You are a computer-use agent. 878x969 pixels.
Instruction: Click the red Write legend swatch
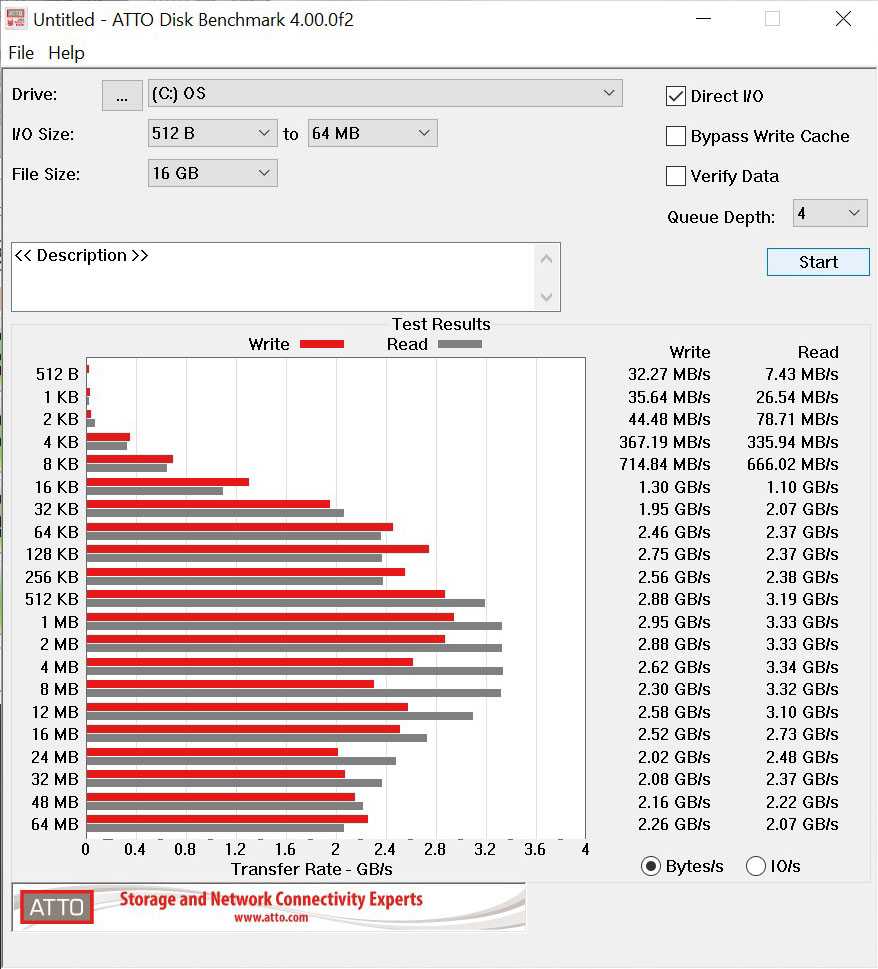(321, 344)
